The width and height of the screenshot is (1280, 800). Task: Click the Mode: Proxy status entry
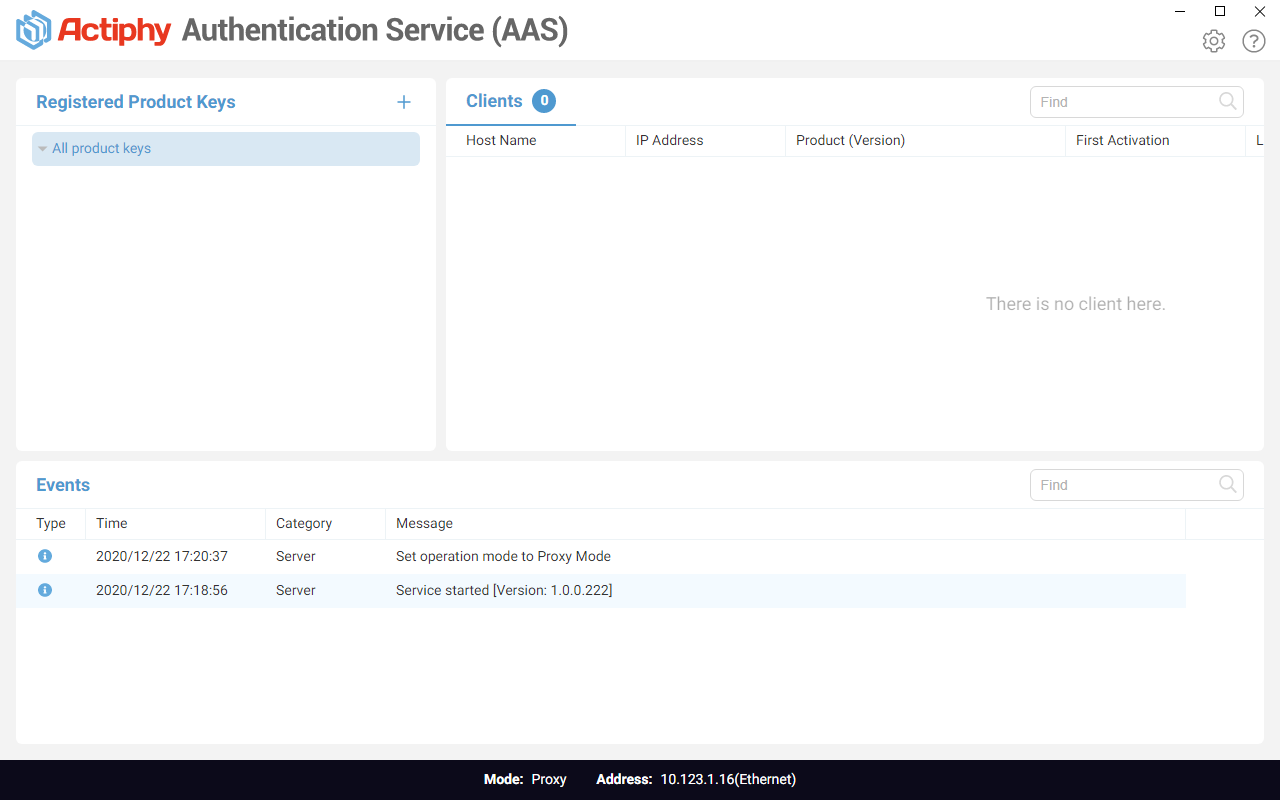point(525,779)
